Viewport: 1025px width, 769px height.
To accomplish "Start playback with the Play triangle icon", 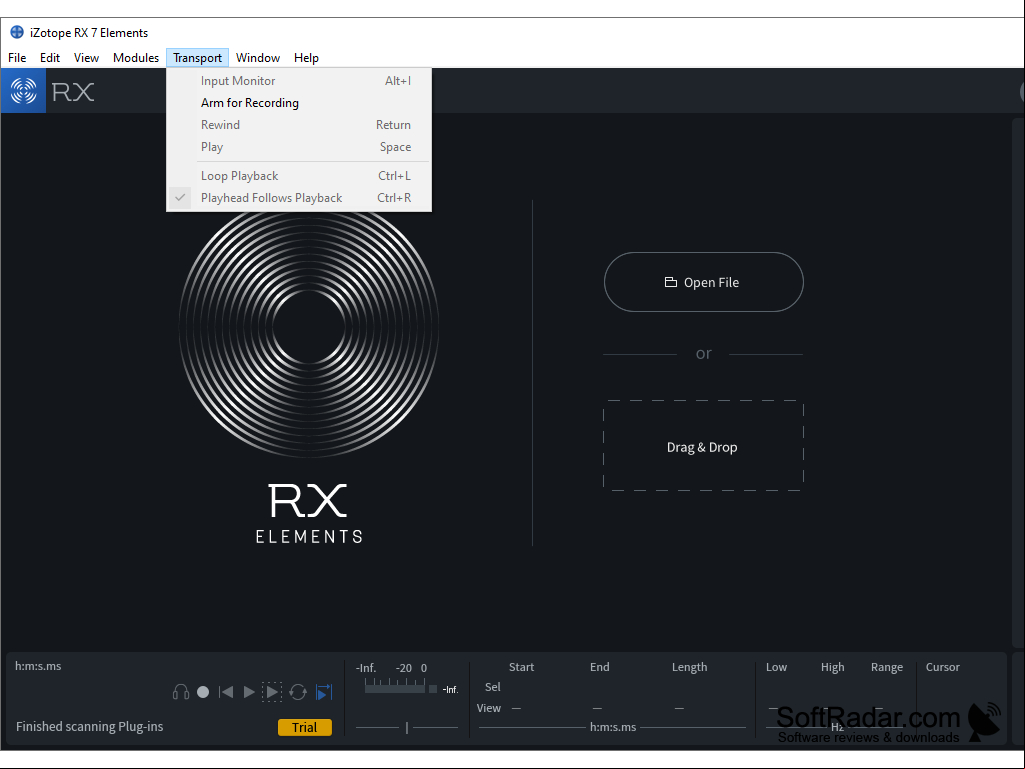I will 249,692.
